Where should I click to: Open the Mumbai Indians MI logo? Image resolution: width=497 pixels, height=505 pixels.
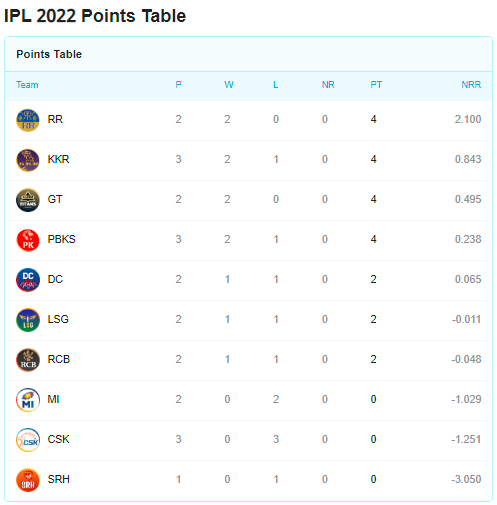28,400
